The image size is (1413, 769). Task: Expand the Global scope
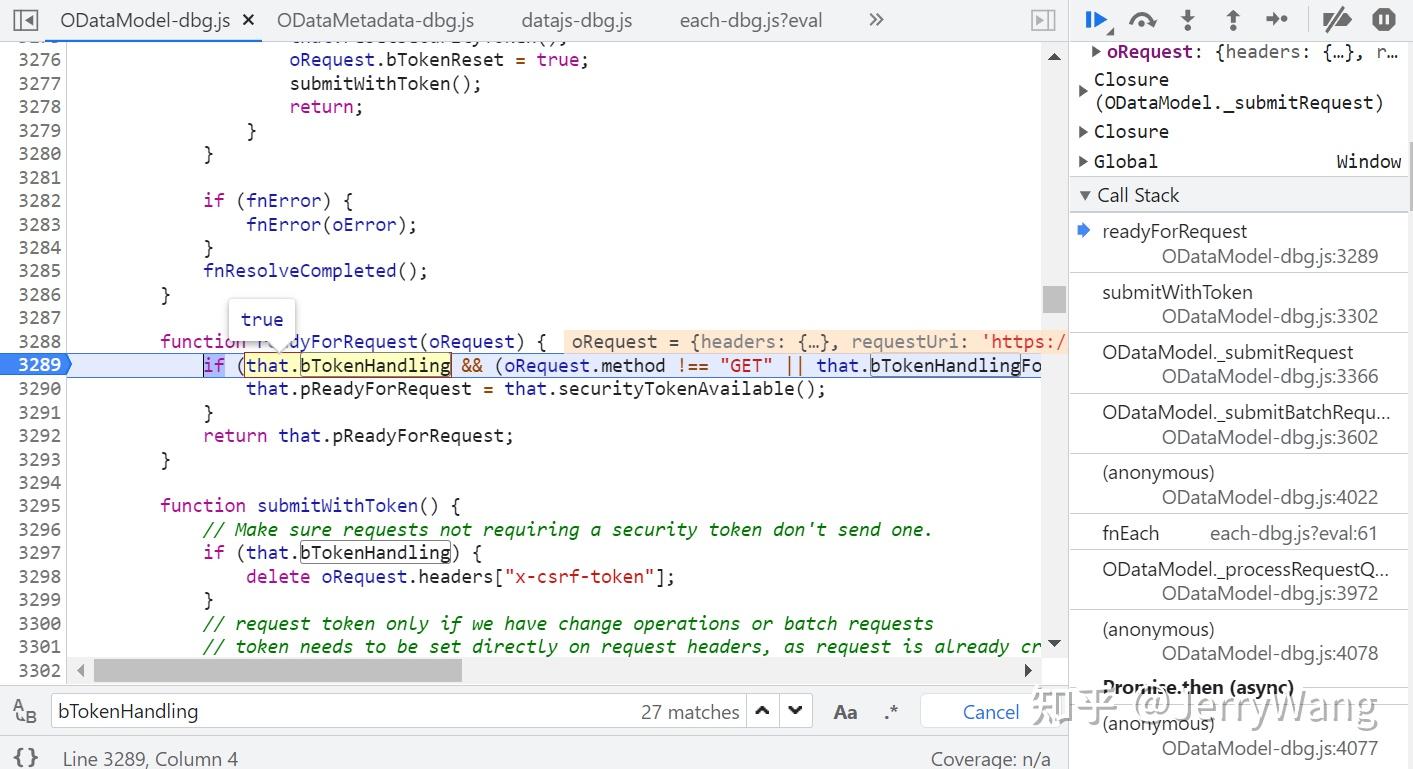click(x=1083, y=161)
